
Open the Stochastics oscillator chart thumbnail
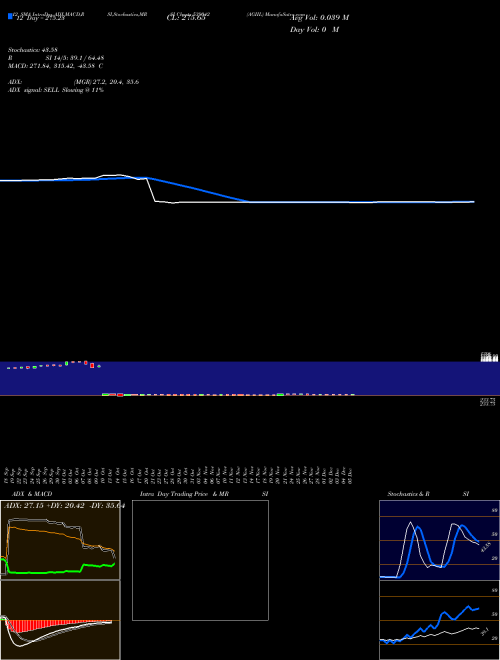(x=439, y=540)
